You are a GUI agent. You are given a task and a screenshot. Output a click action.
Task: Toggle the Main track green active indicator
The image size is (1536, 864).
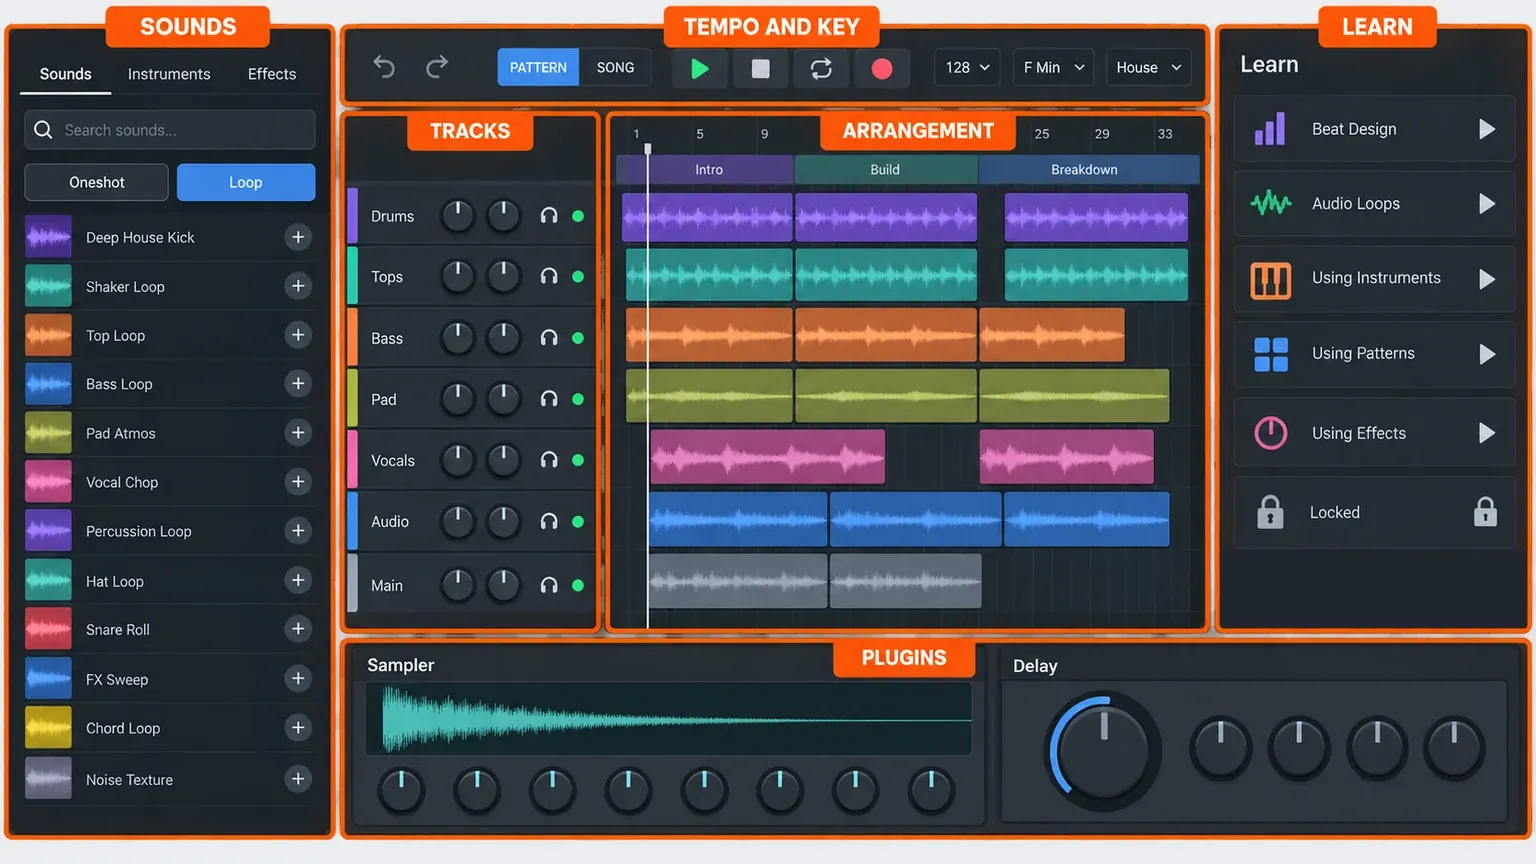click(578, 585)
